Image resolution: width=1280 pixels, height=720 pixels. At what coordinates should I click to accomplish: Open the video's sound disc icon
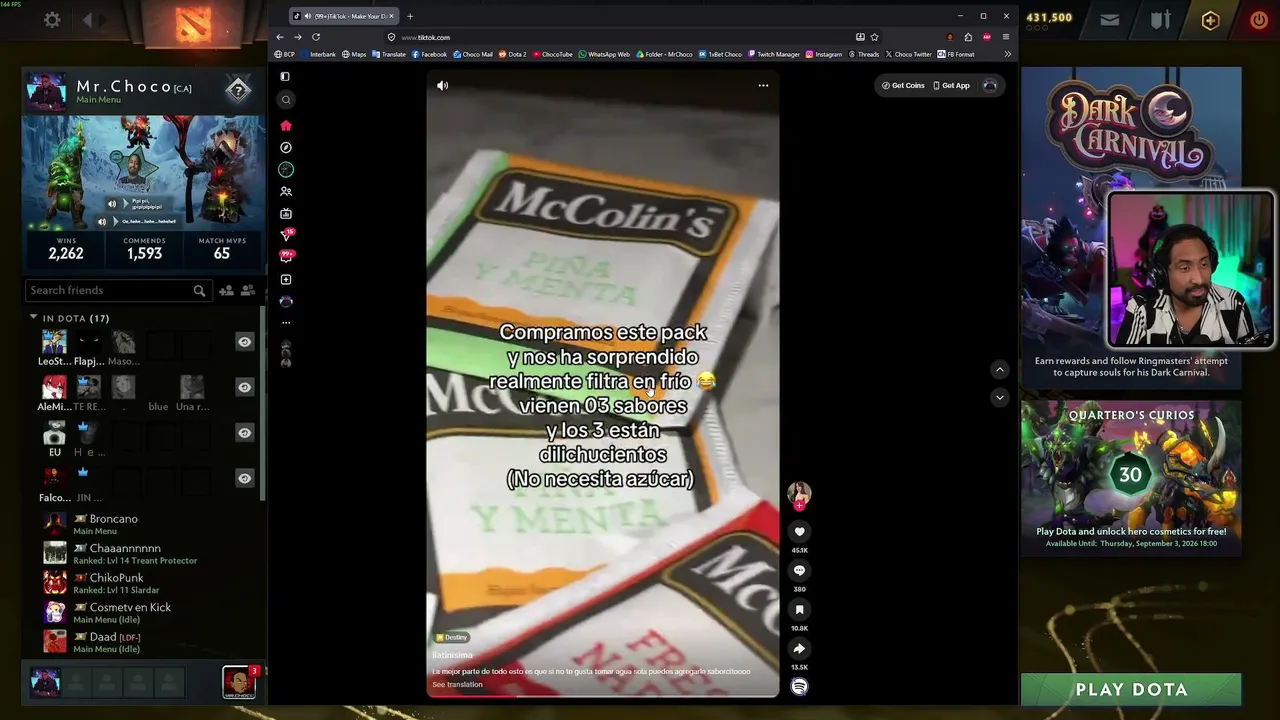pos(799,686)
